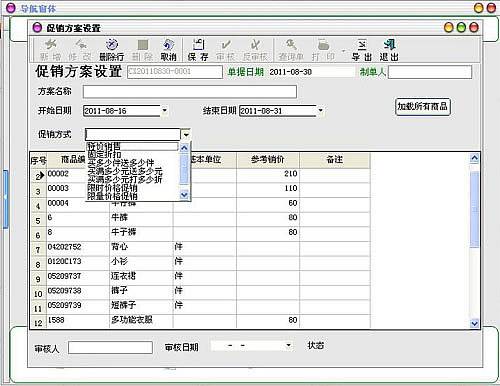
Task: Click the 备注 column header
Action: [x=335, y=160]
